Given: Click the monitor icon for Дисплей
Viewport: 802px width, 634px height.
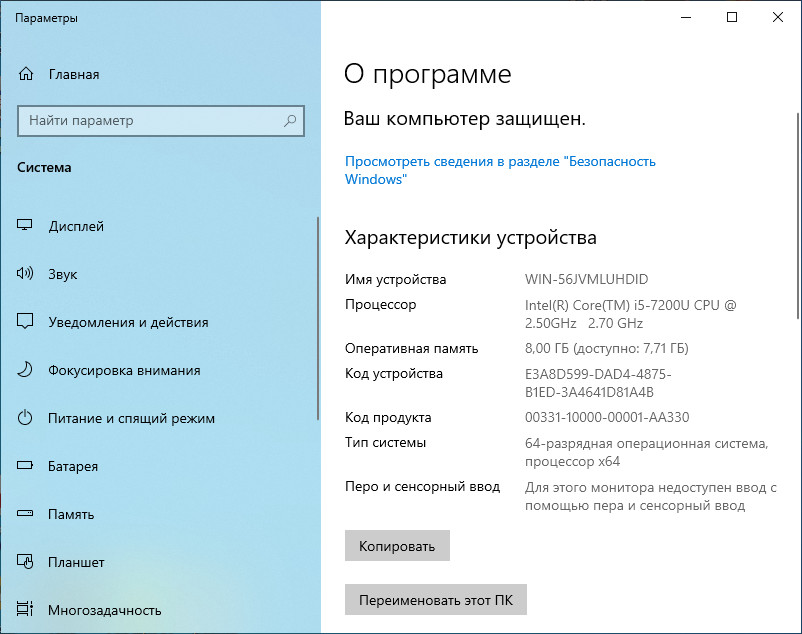Looking at the screenshot, I should [x=26, y=226].
